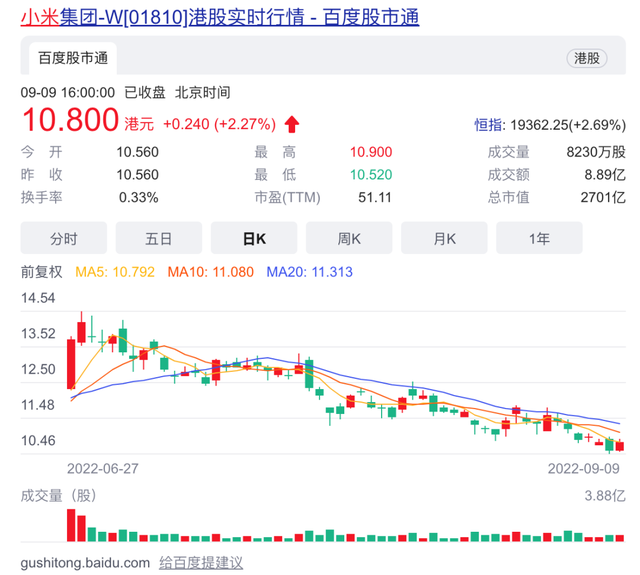Click the timestamp 09-09 16:00:00
Screen dimensions: 640x575
tap(68, 93)
